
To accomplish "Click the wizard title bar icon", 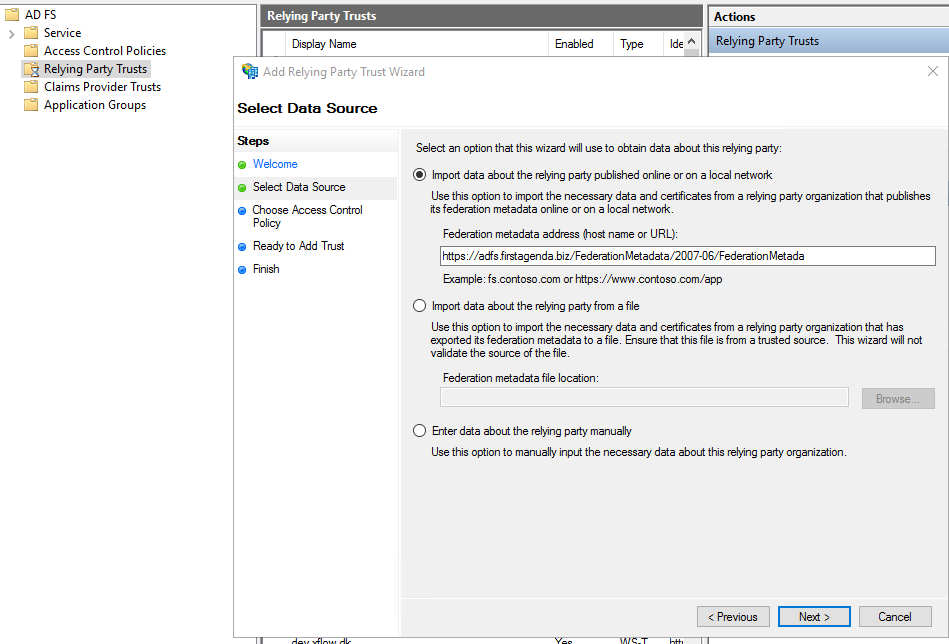I will click(x=250, y=71).
